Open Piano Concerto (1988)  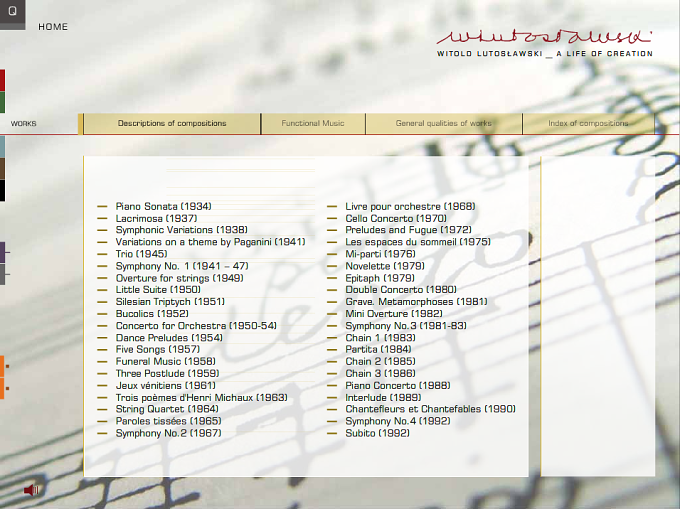click(x=398, y=386)
